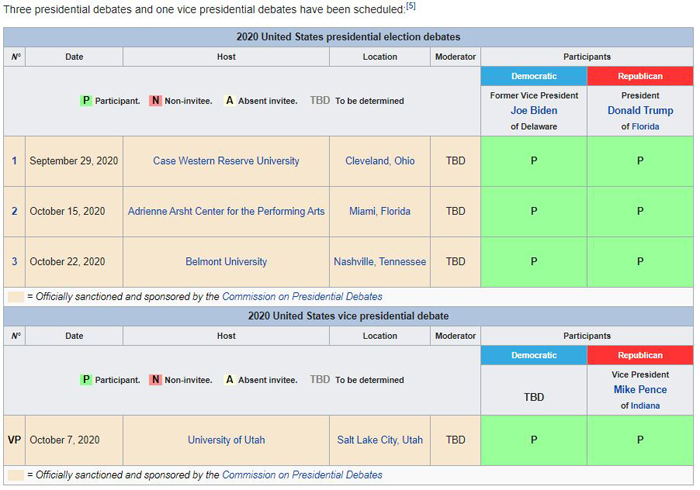Open the Mike Pence link
700x490 pixels.
pyautogui.click(x=640, y=390)
